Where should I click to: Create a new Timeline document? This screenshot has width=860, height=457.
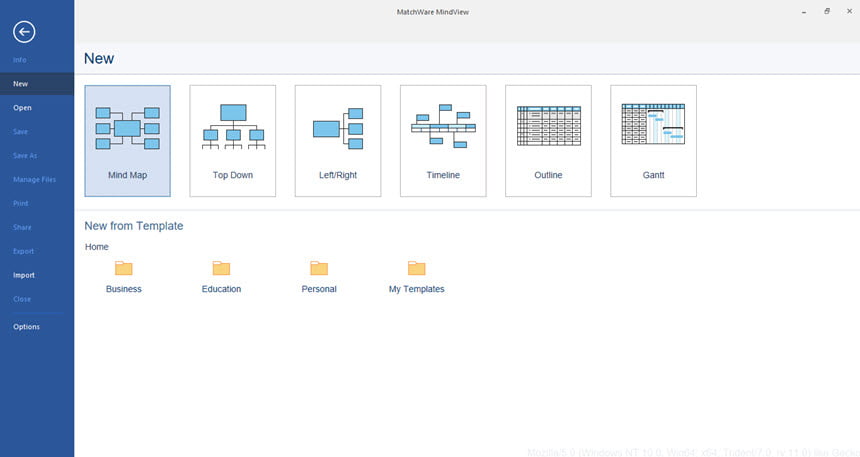(x=443, y=140)
